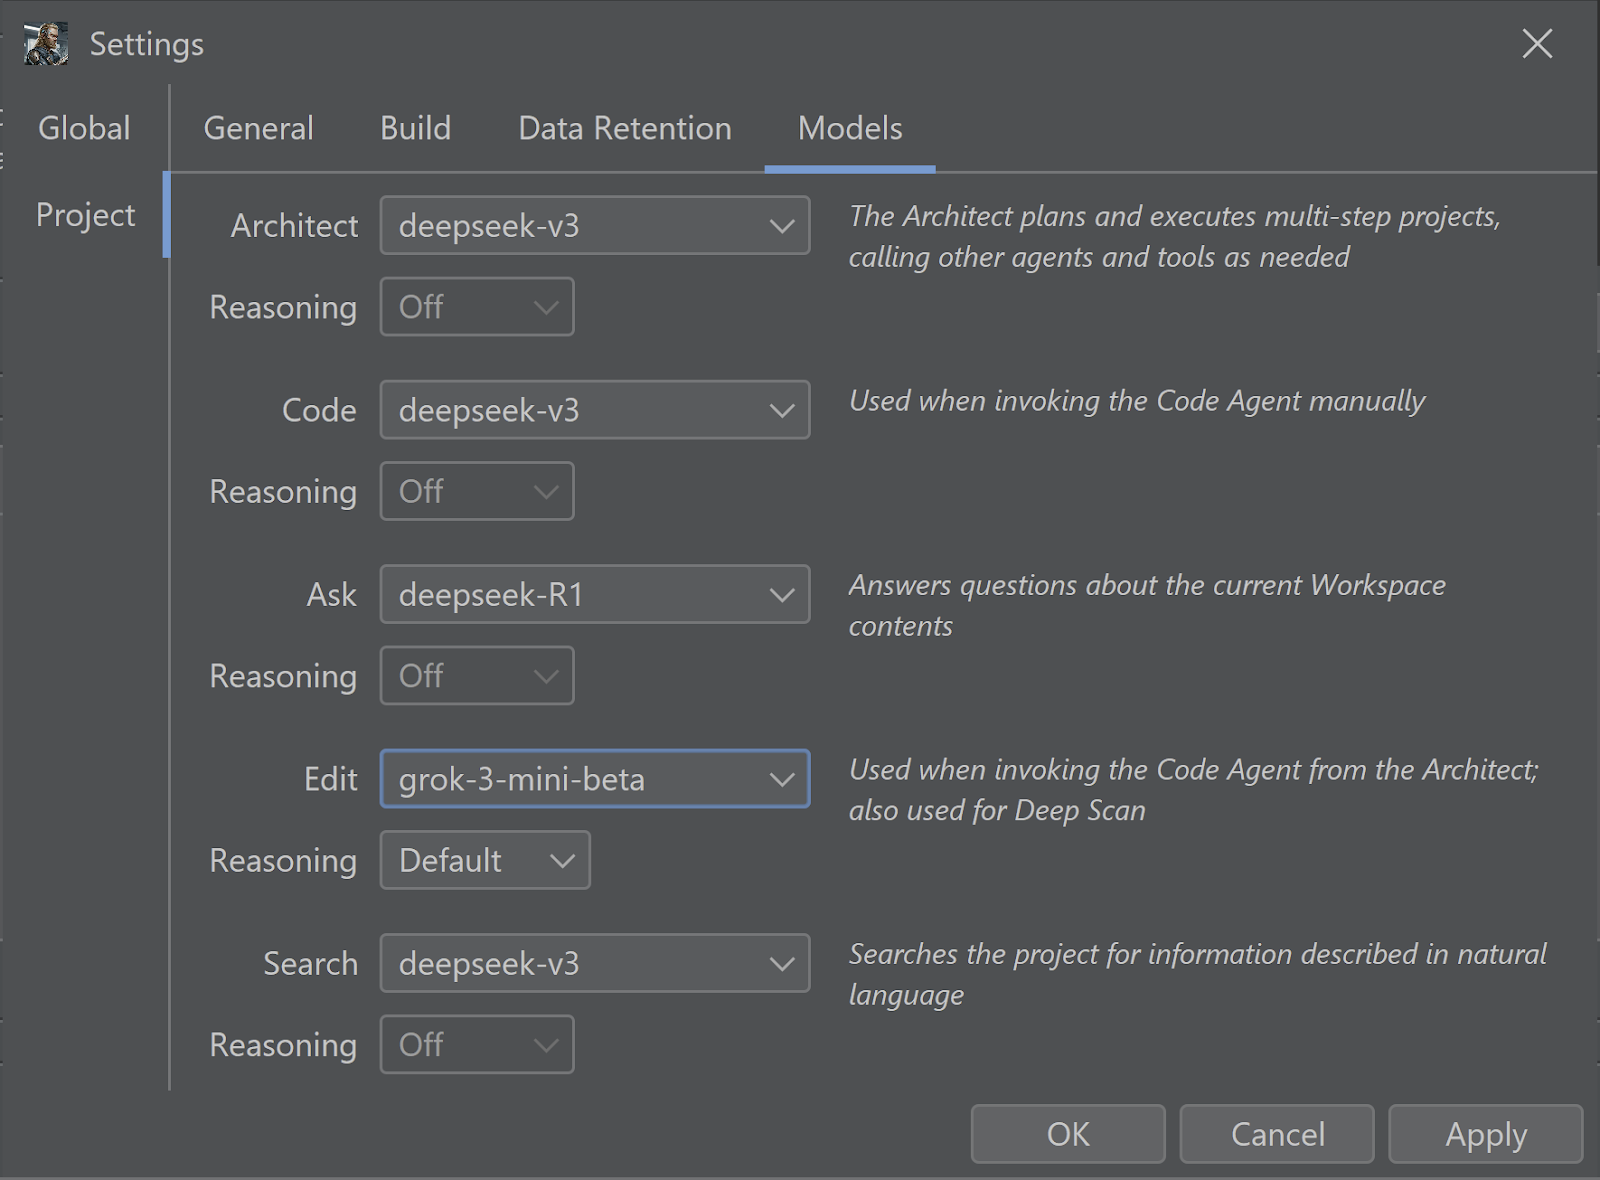Viewport: 1600px width, 1180px height.
Task: Click the Settings app icon in title bar
Action: click(46, 44)
